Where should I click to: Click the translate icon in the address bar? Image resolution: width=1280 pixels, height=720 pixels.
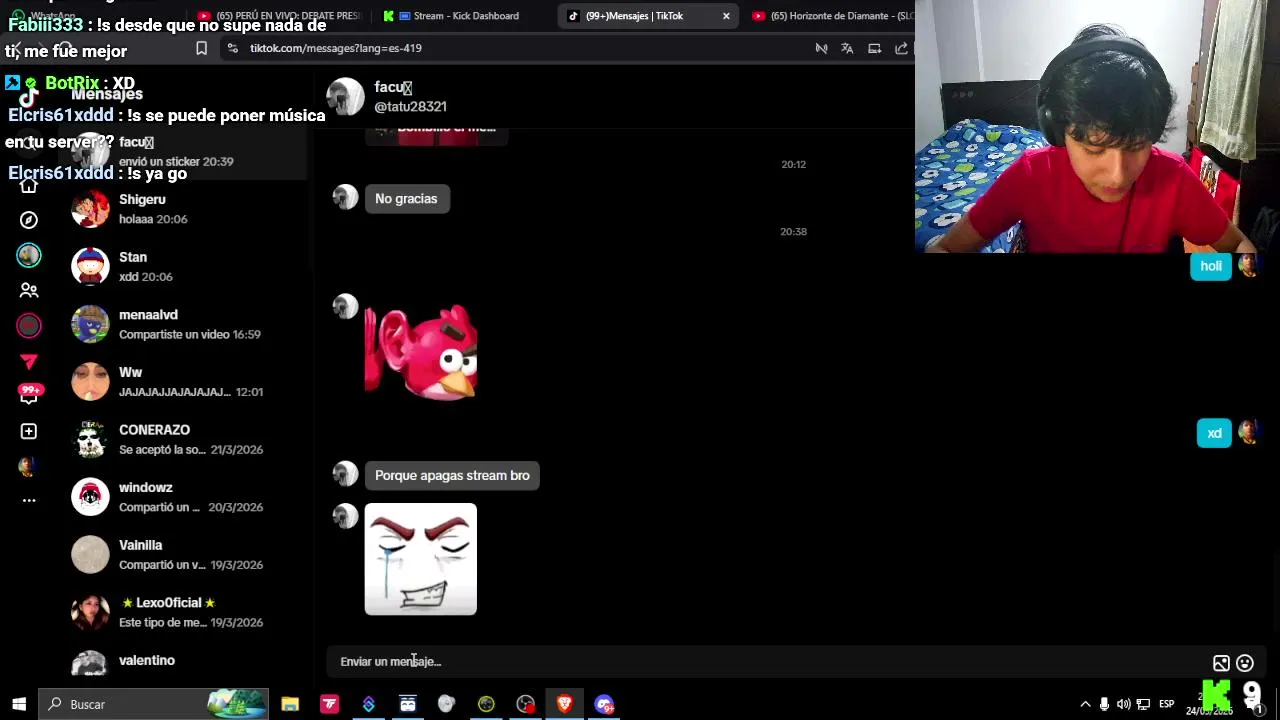point(847,48)
